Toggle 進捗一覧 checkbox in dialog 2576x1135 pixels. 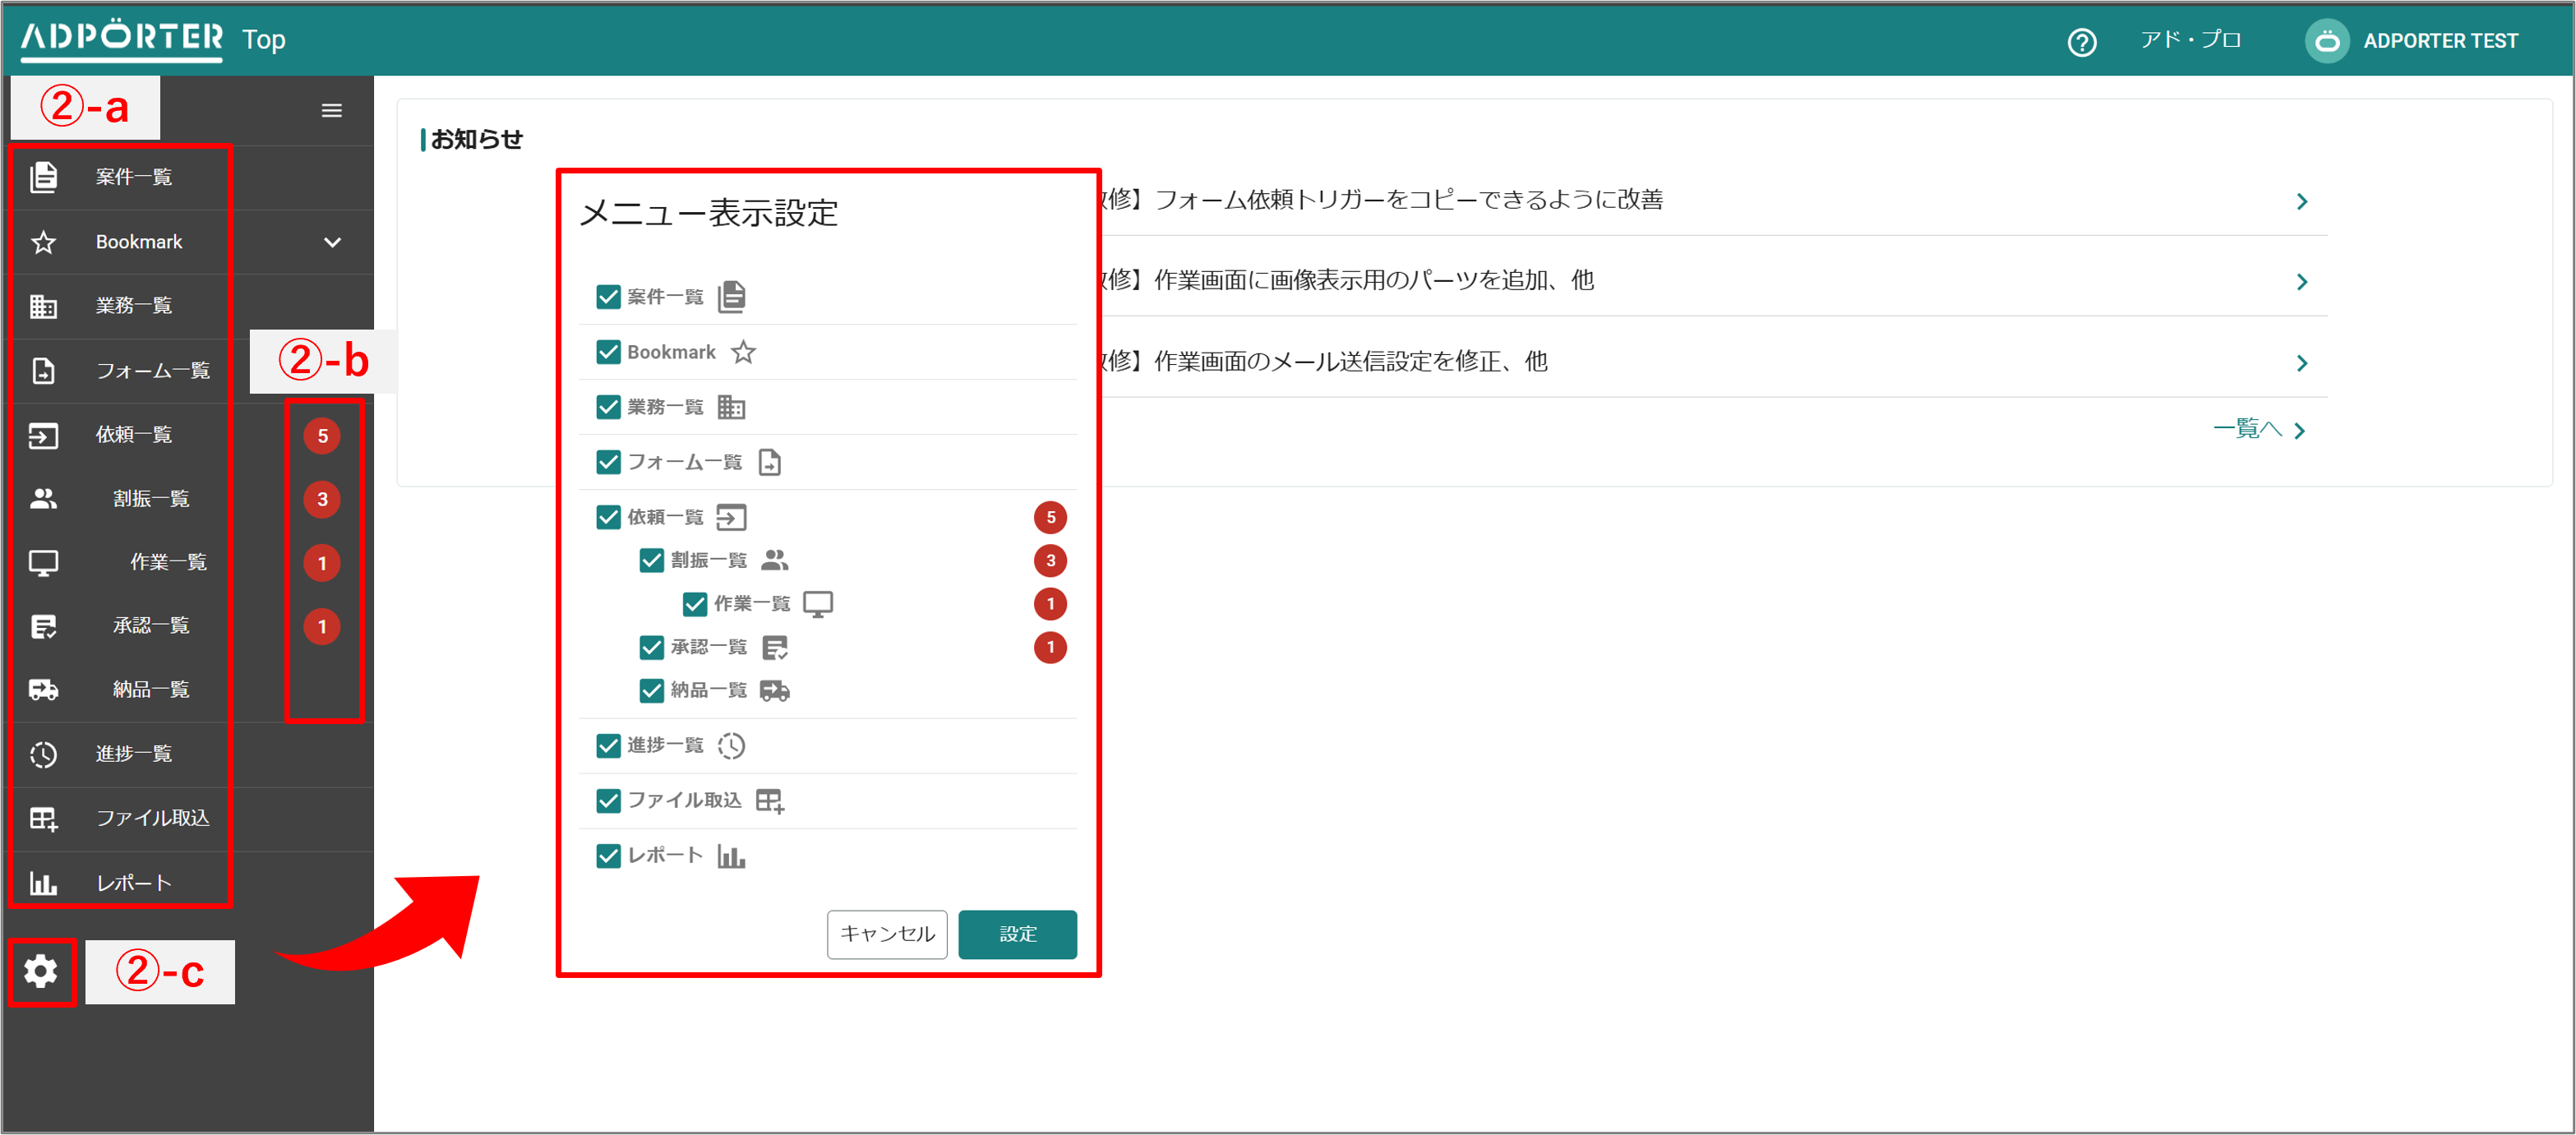pyautogui.click(x=608, y=746)
